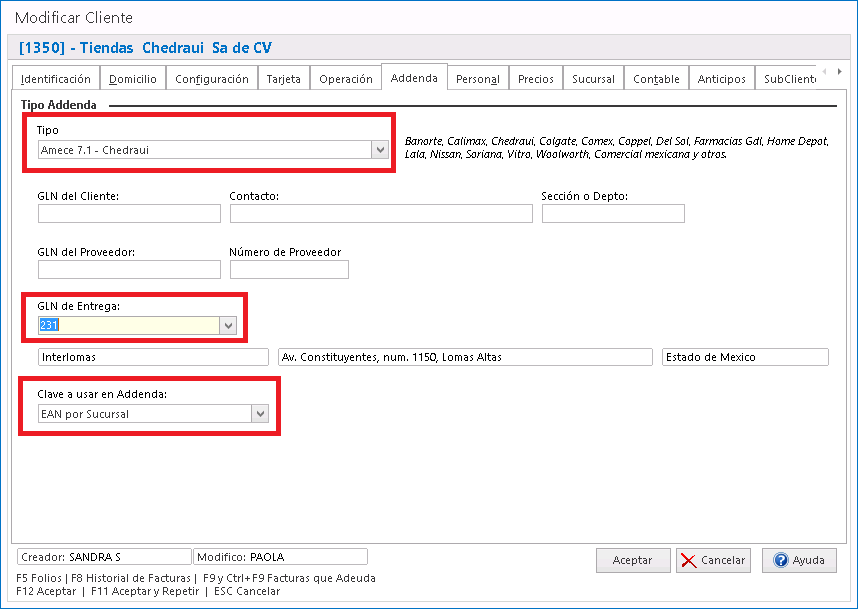Expand the Tipo addenda dropdown
Viewport: 858px width, 609px height.
click(x=379, y=150)
